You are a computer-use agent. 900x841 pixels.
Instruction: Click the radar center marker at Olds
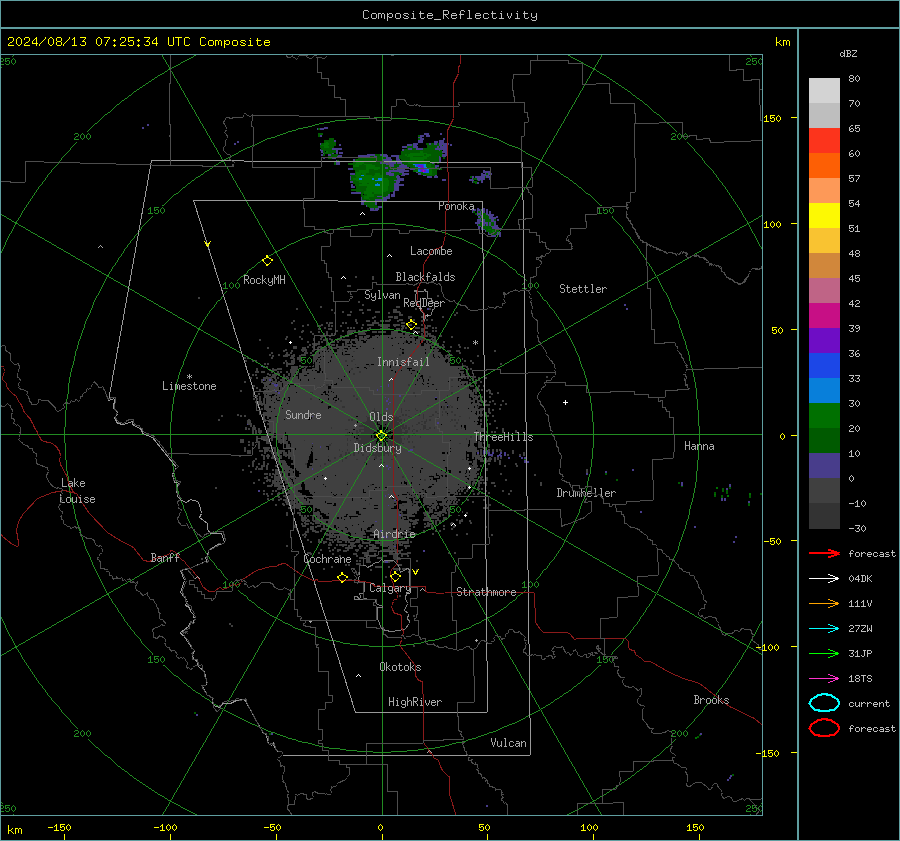point(381,436)
